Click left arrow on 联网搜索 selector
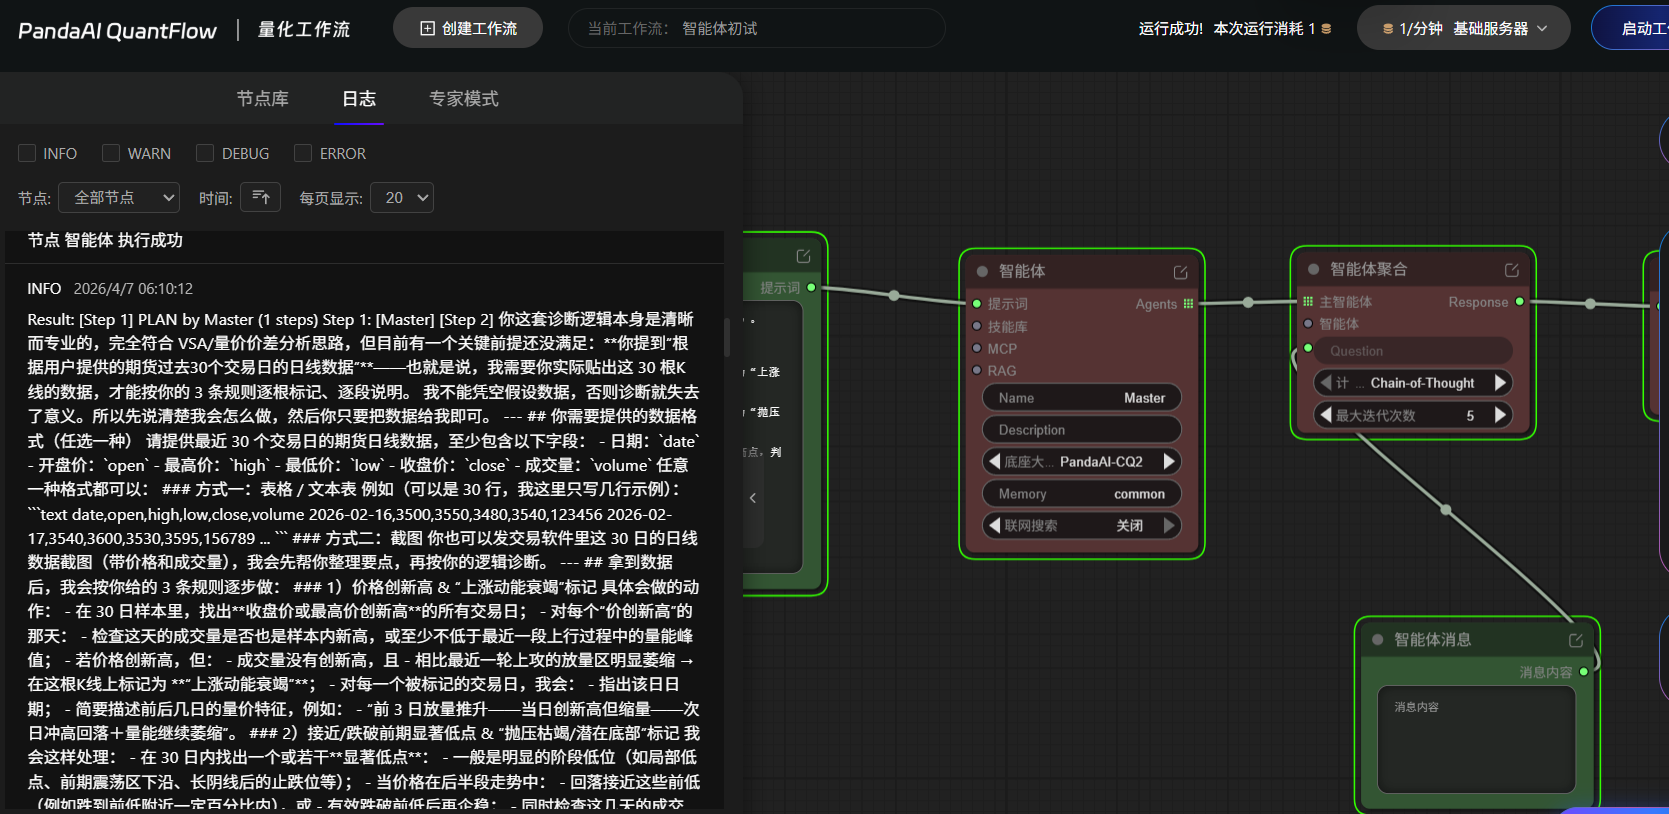This screenshot has width=1669, height=814. point(994,525)
